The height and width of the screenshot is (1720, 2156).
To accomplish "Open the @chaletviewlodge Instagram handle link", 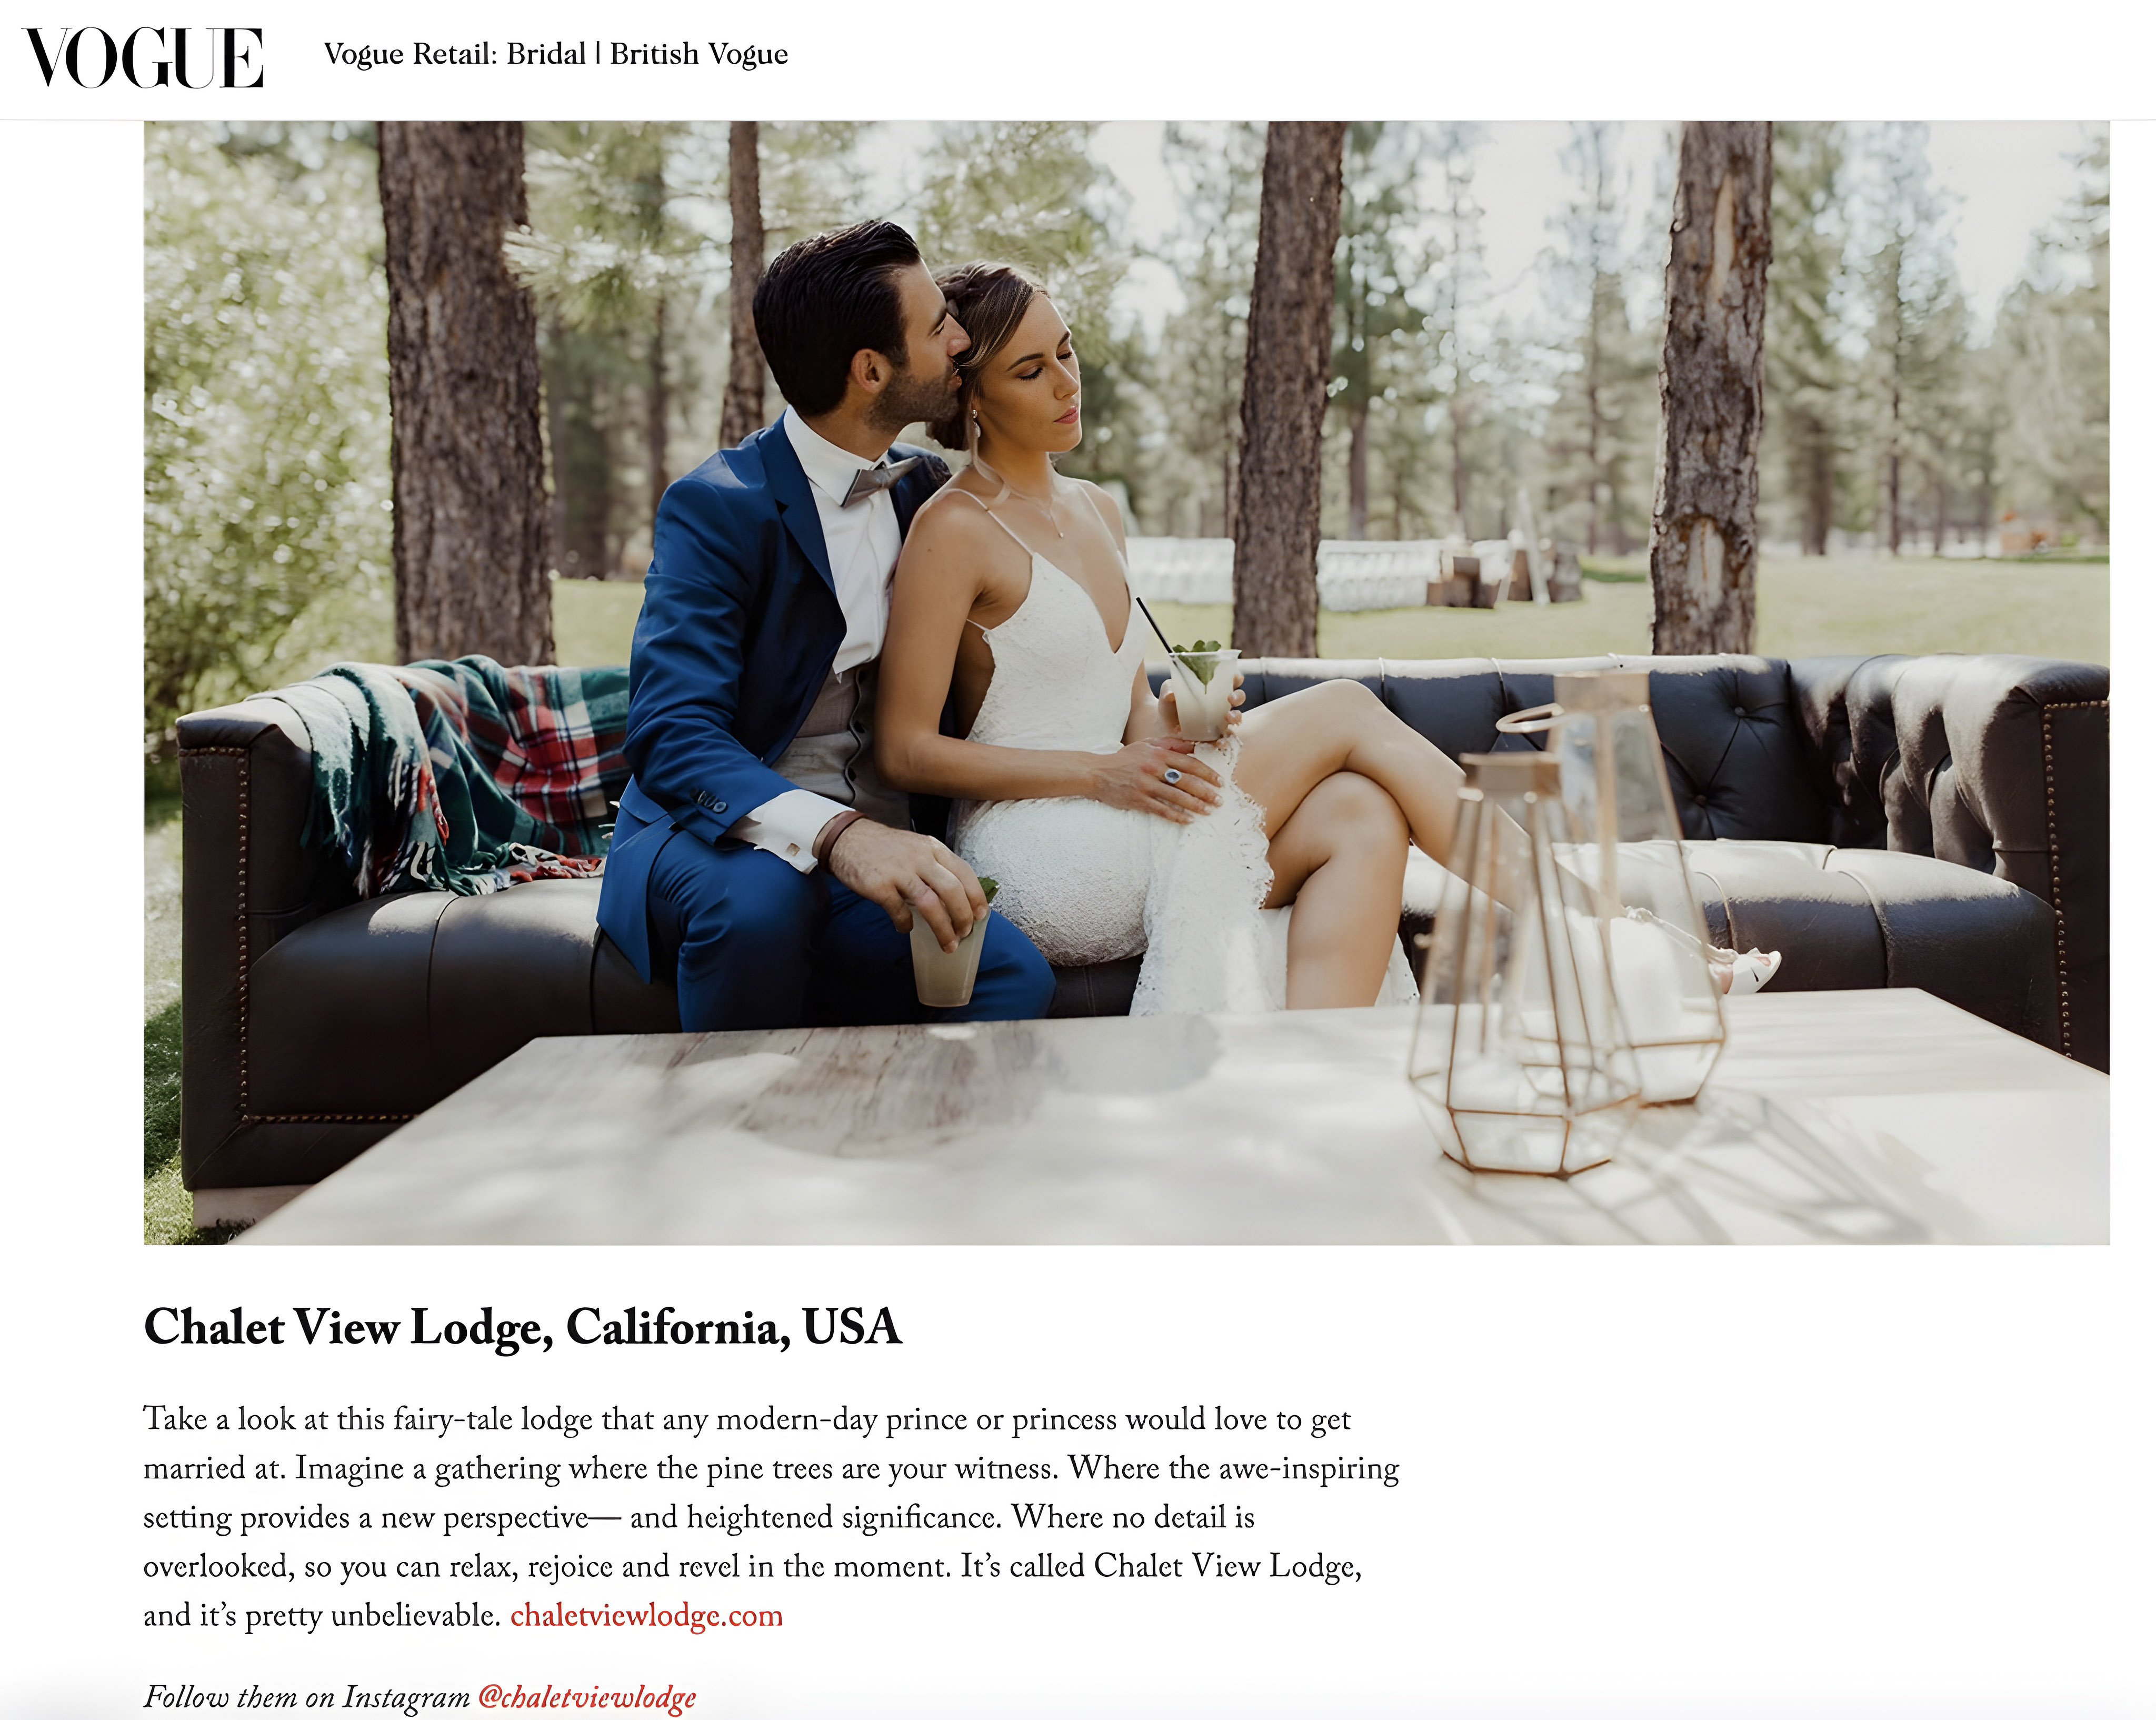I will click(x=586, y=1697).
